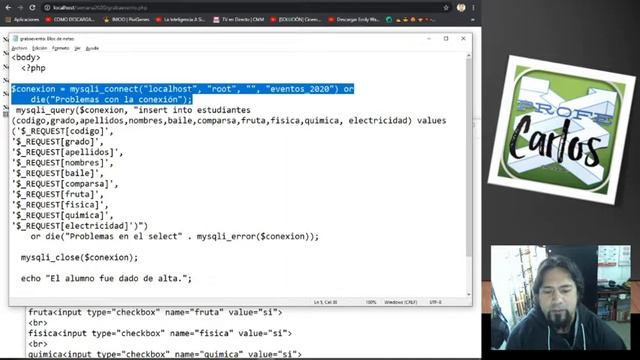Click the UTF-8 encoding status bar entry
This screenshot has width=640, height=360.
(436, 302)
